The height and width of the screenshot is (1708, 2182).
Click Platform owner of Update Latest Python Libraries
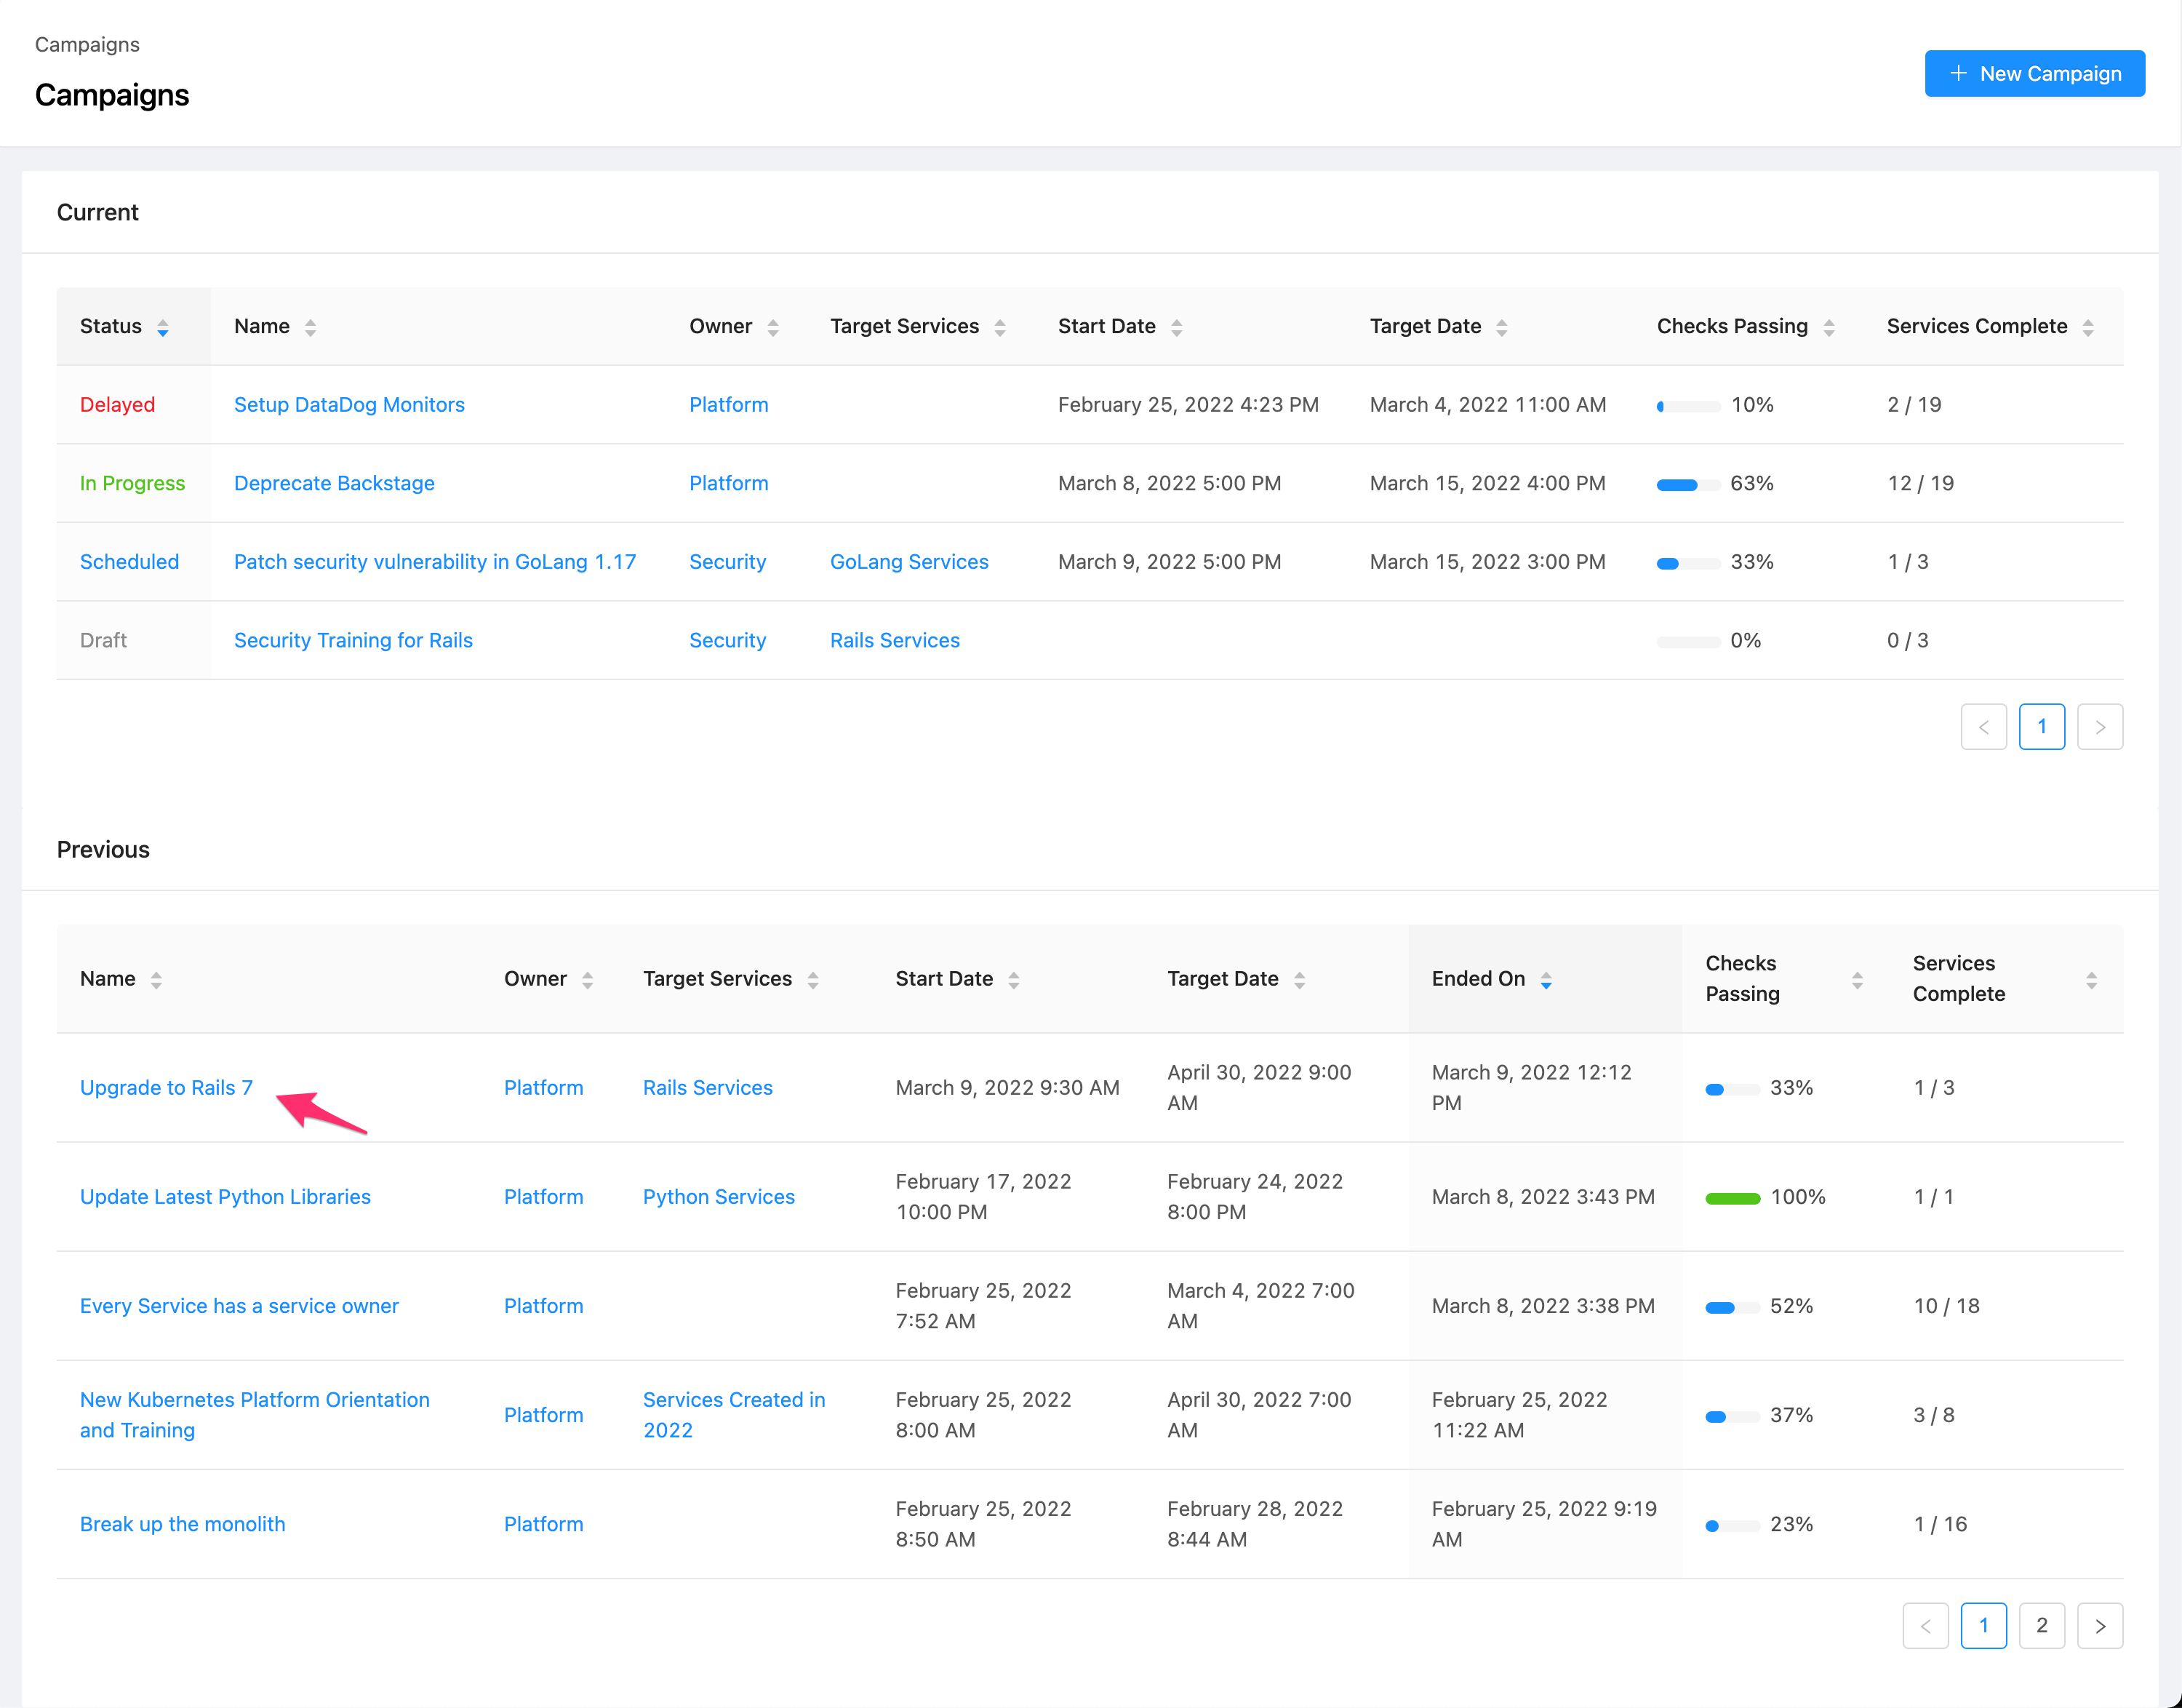[543, 1197]
